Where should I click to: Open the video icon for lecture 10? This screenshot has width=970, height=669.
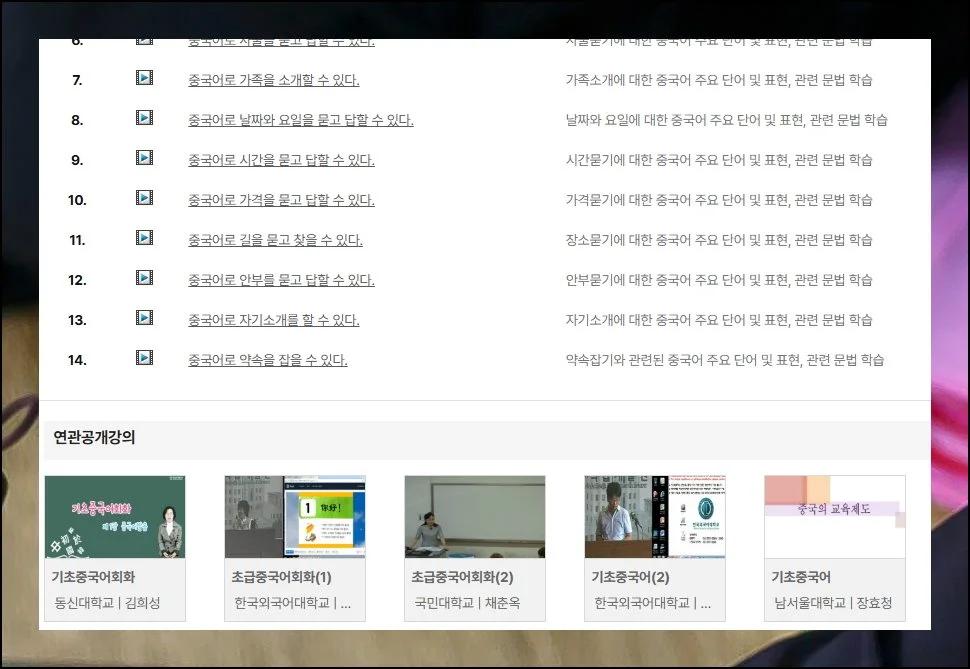coord(144,198)
